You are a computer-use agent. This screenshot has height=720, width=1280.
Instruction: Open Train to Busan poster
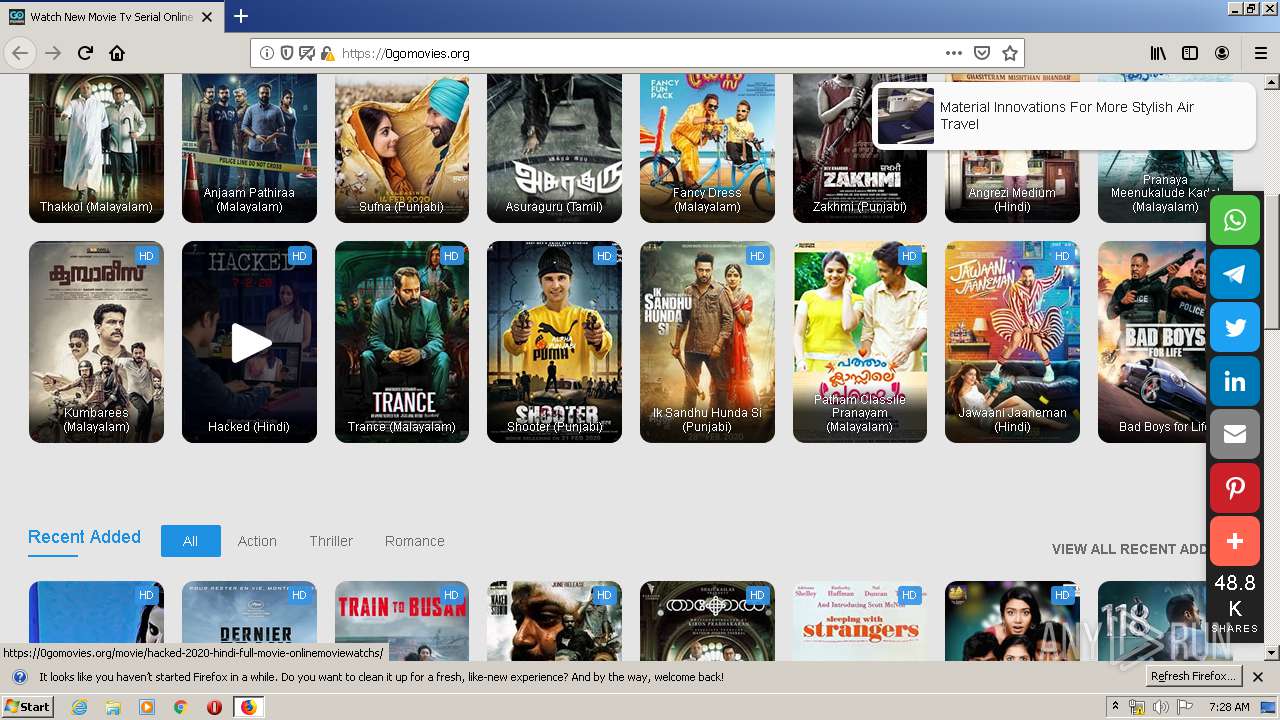pos(402,621)
